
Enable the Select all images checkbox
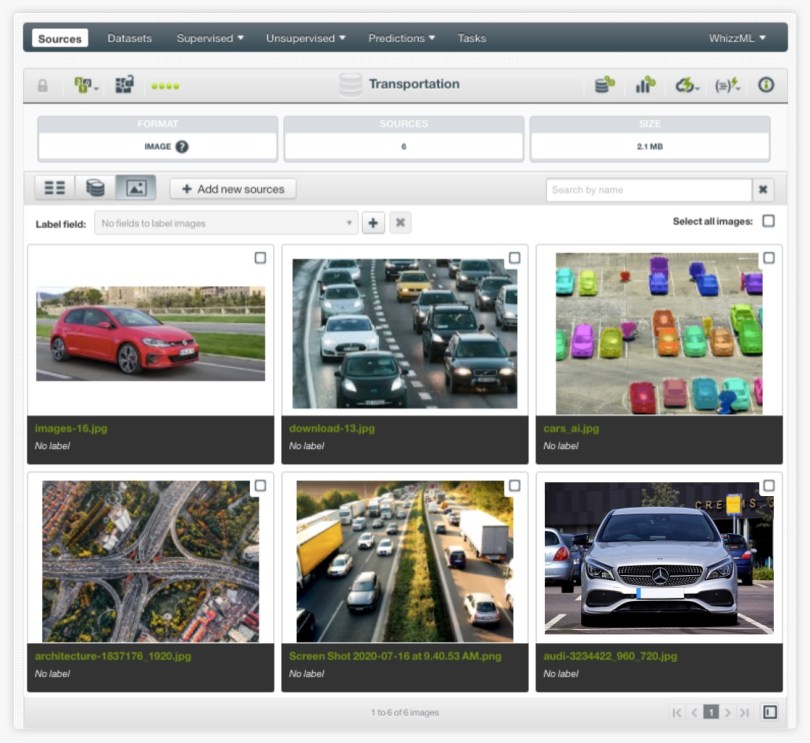coord(768,221)
